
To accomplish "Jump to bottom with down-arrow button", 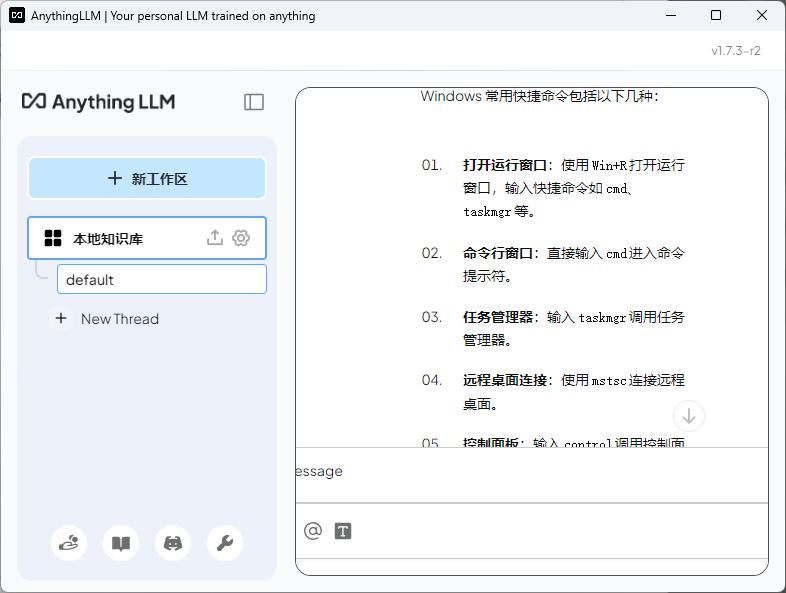I will click(689, 416).
